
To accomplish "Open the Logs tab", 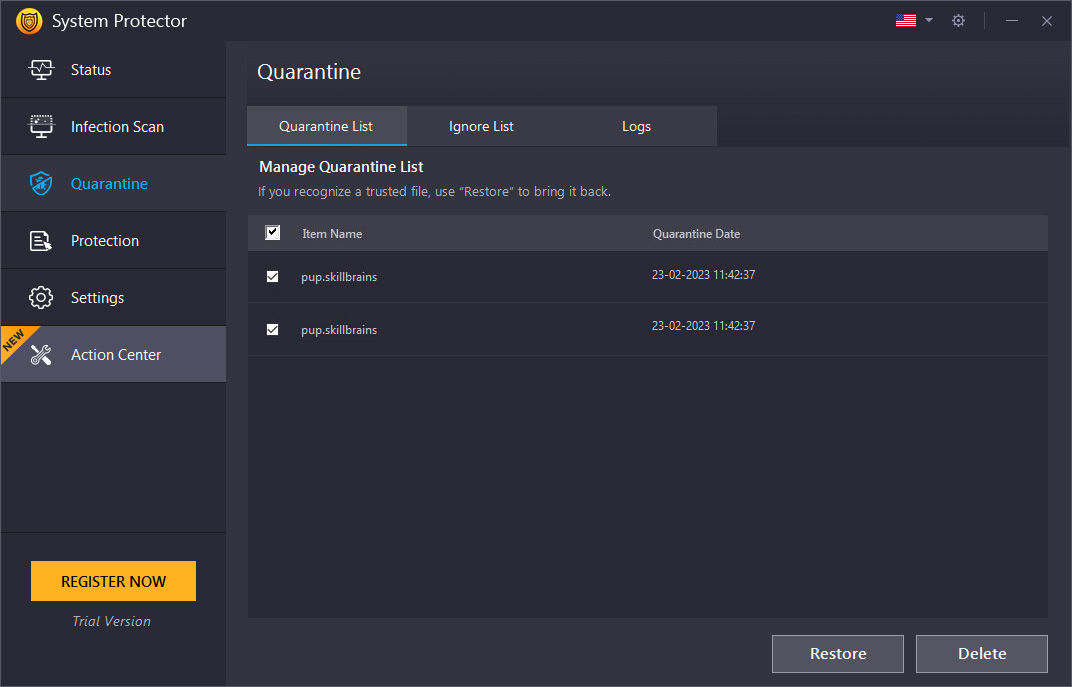I will pyautogui.click(x=636, y=126).
